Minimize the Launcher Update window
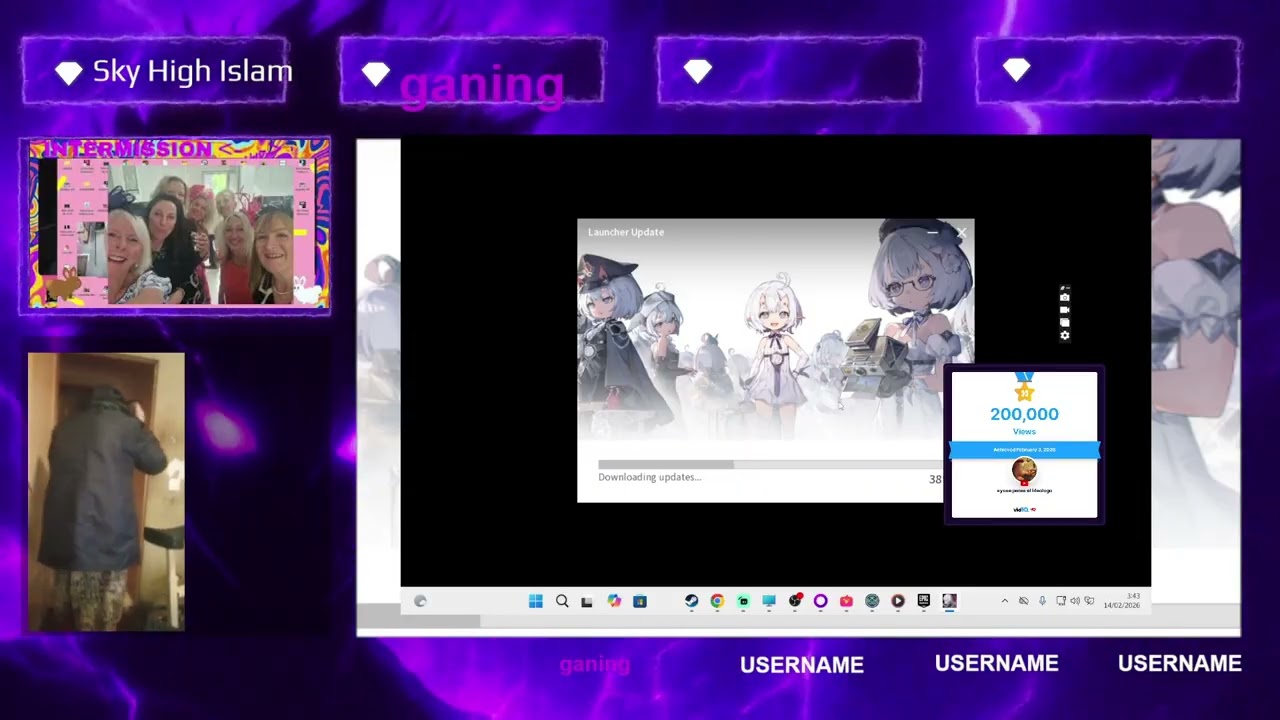Viewport: 1280px width, 720px height. click(x=932, y=233)
